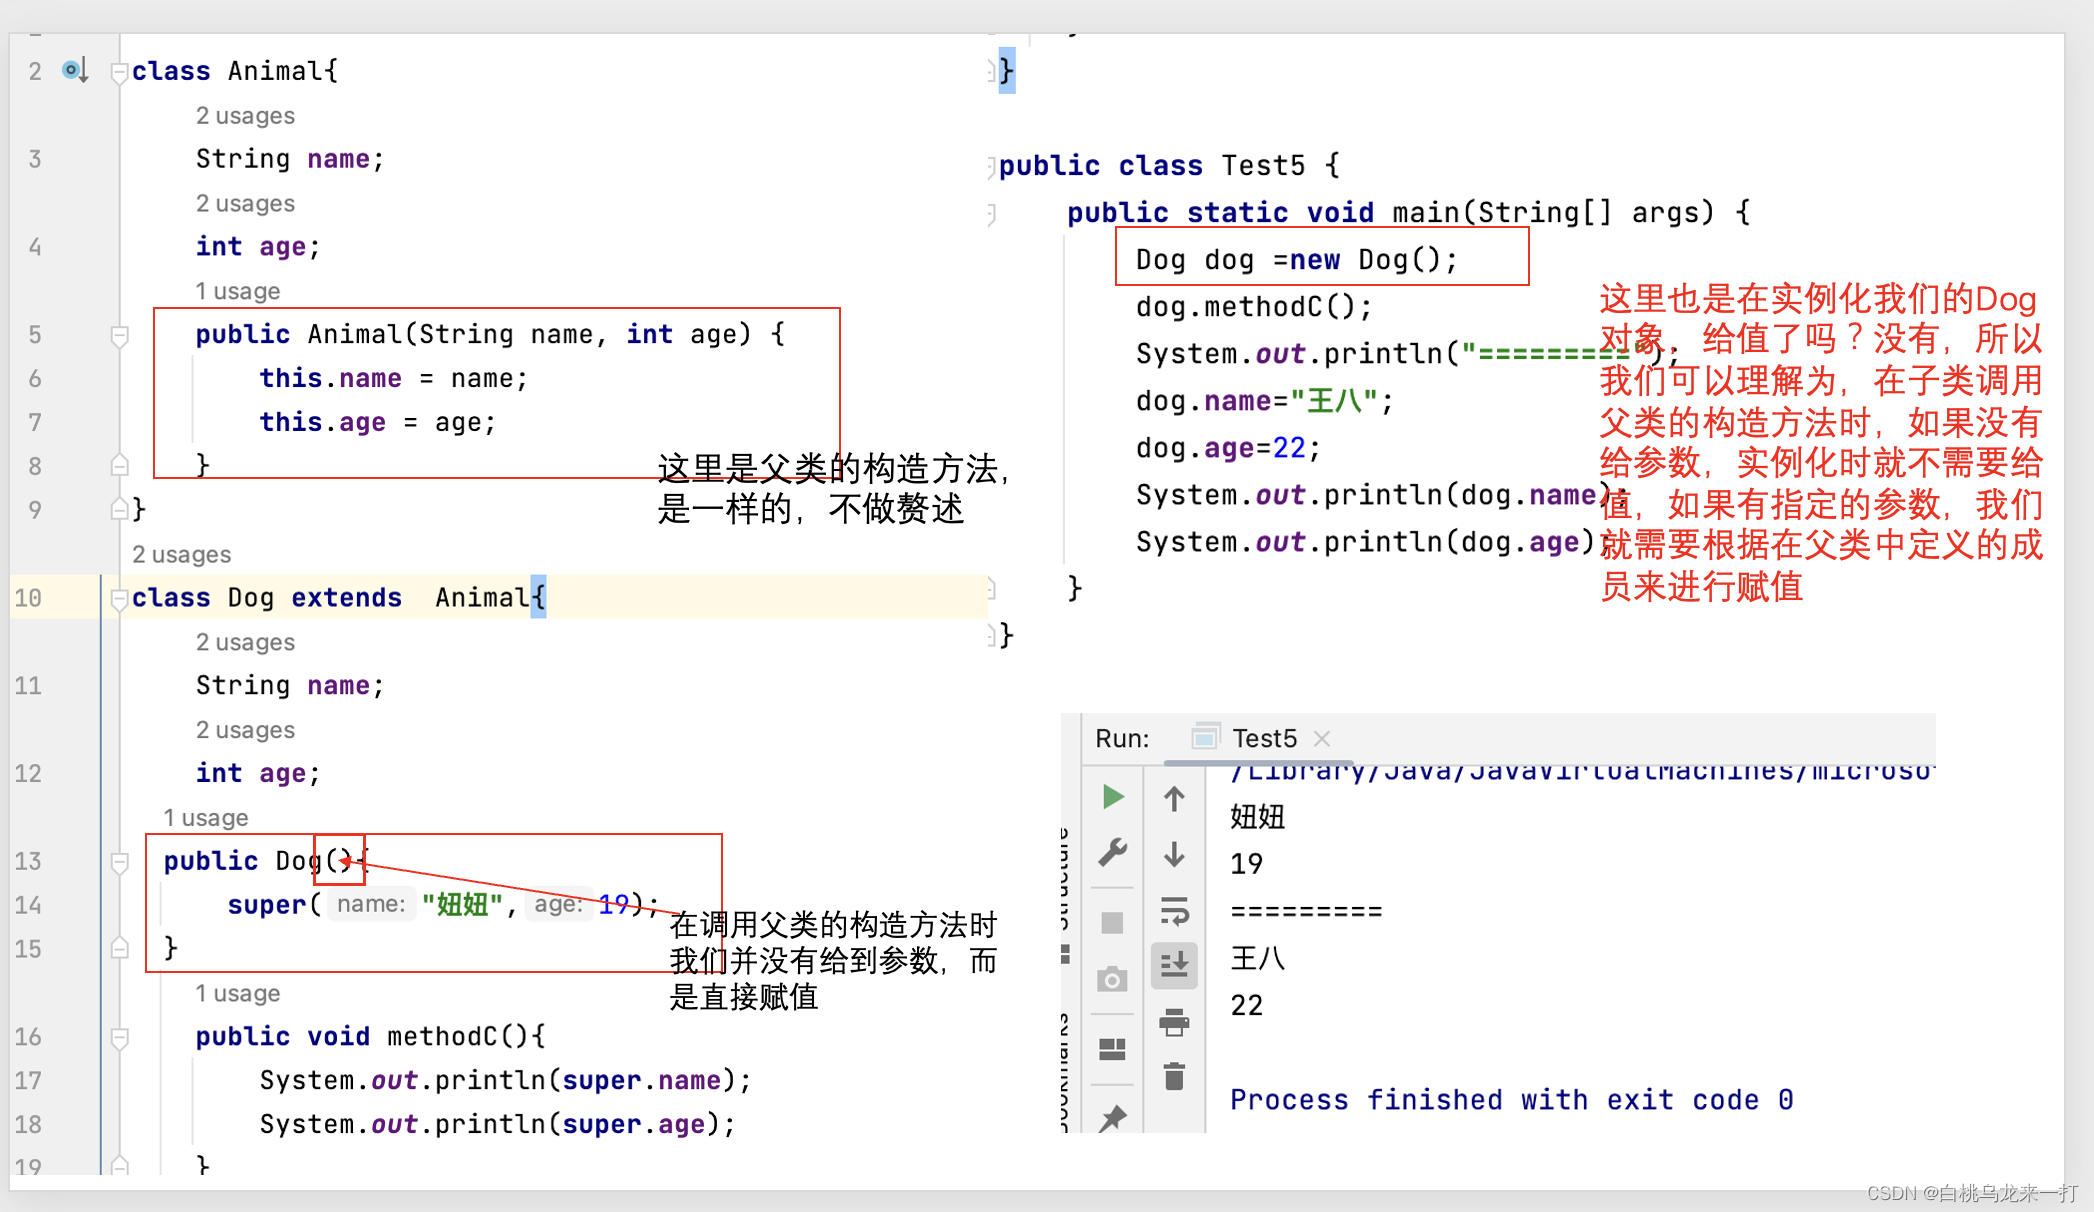Click the '1 usage' hint above Animal constructor
This screenshot has height=1212, width=2094.
[x=237, y=291]
